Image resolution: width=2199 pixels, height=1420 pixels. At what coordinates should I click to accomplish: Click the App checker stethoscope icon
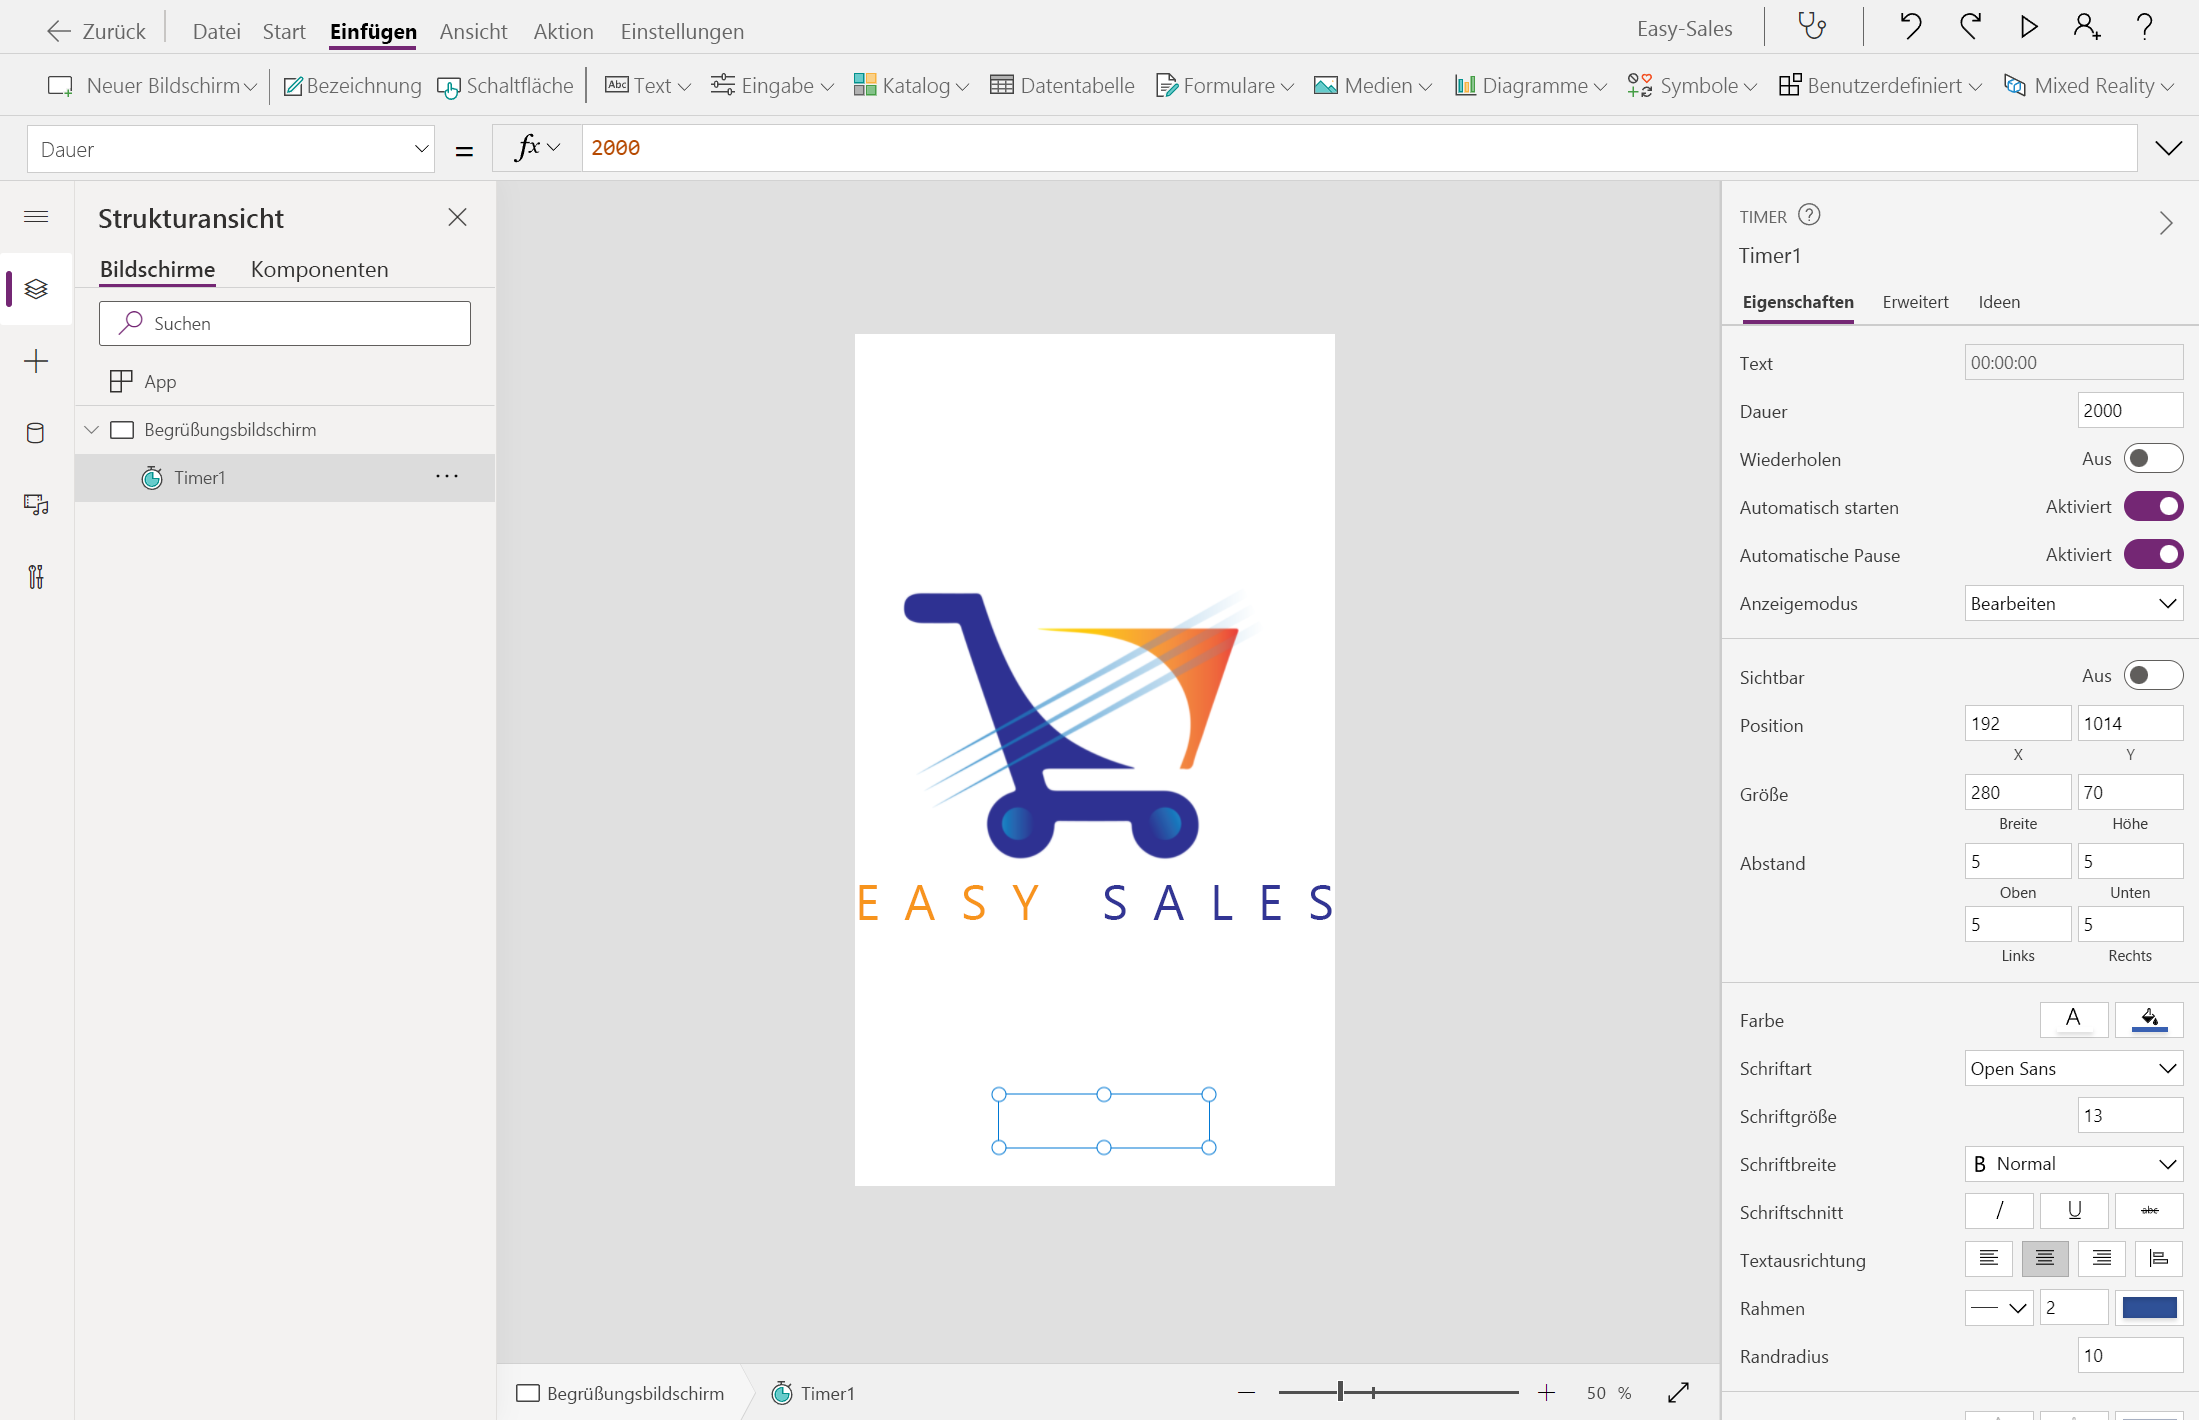[1812, 26]
